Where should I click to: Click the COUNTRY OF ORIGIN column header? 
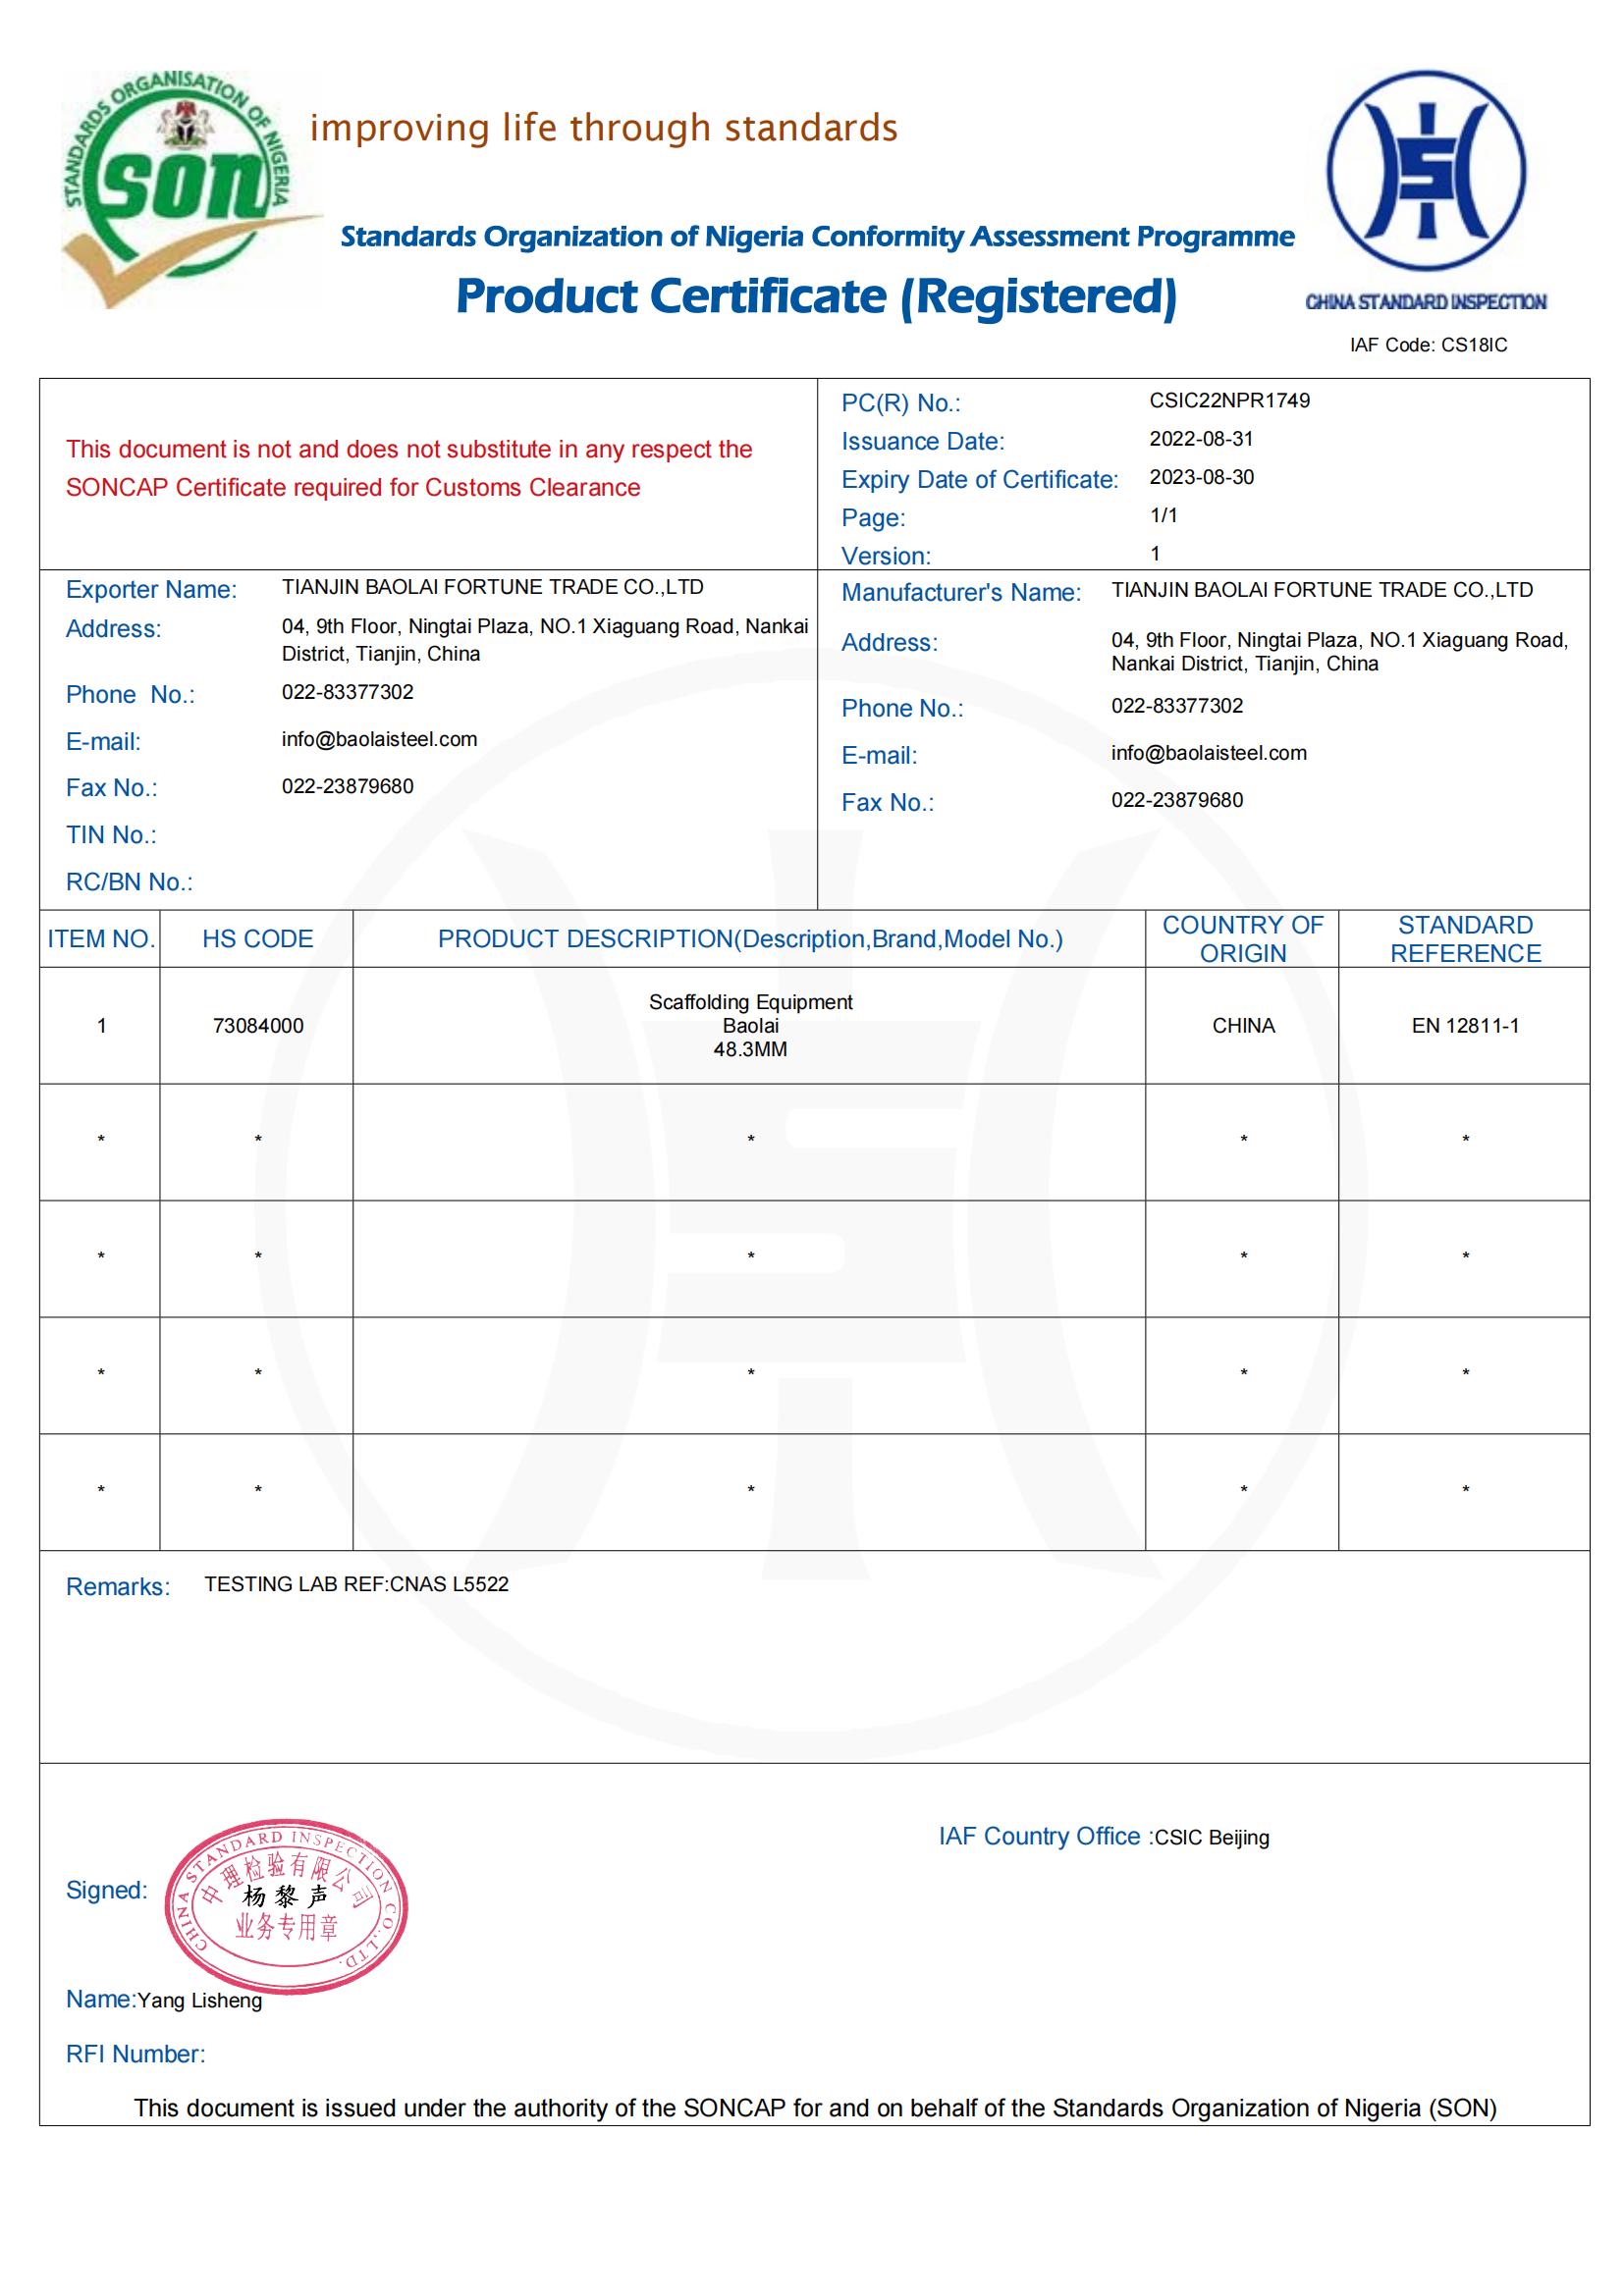click(1242, 939)
